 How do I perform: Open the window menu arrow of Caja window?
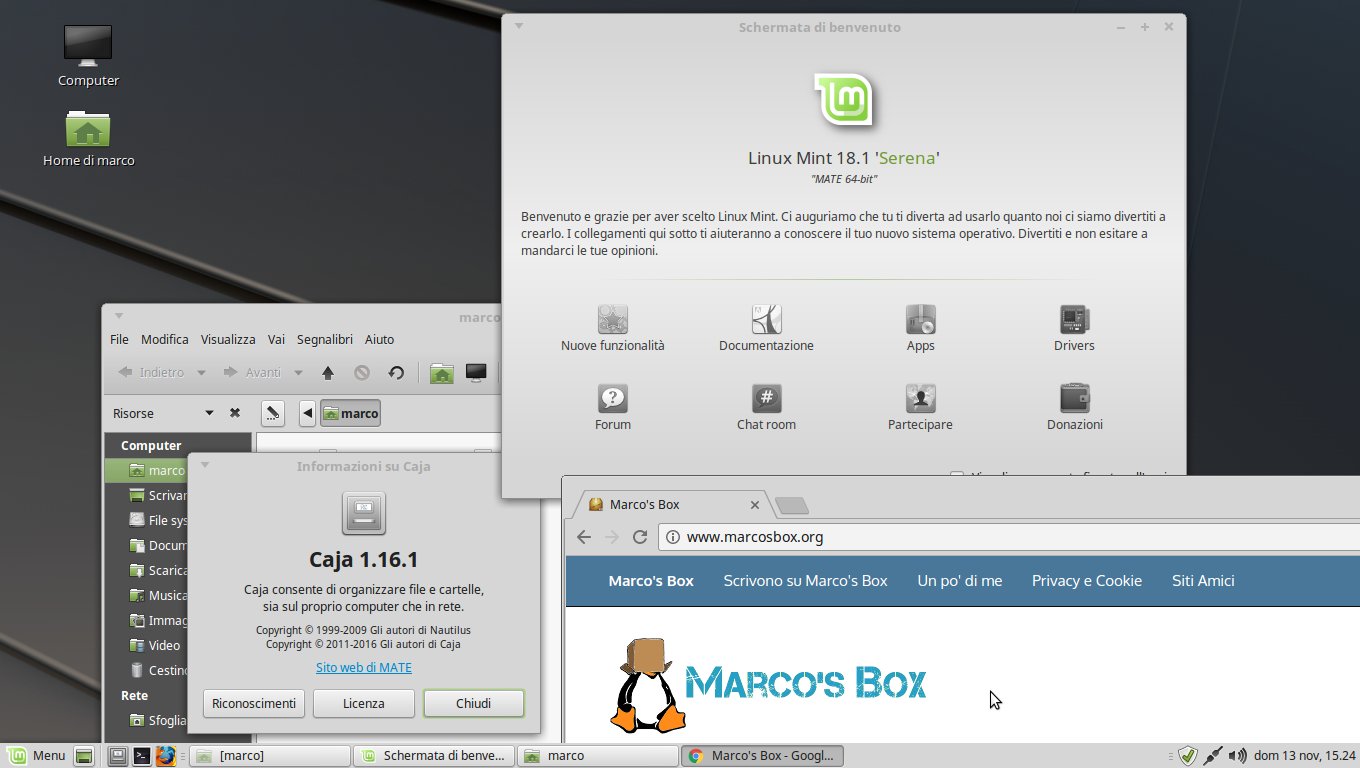(119, 316)
